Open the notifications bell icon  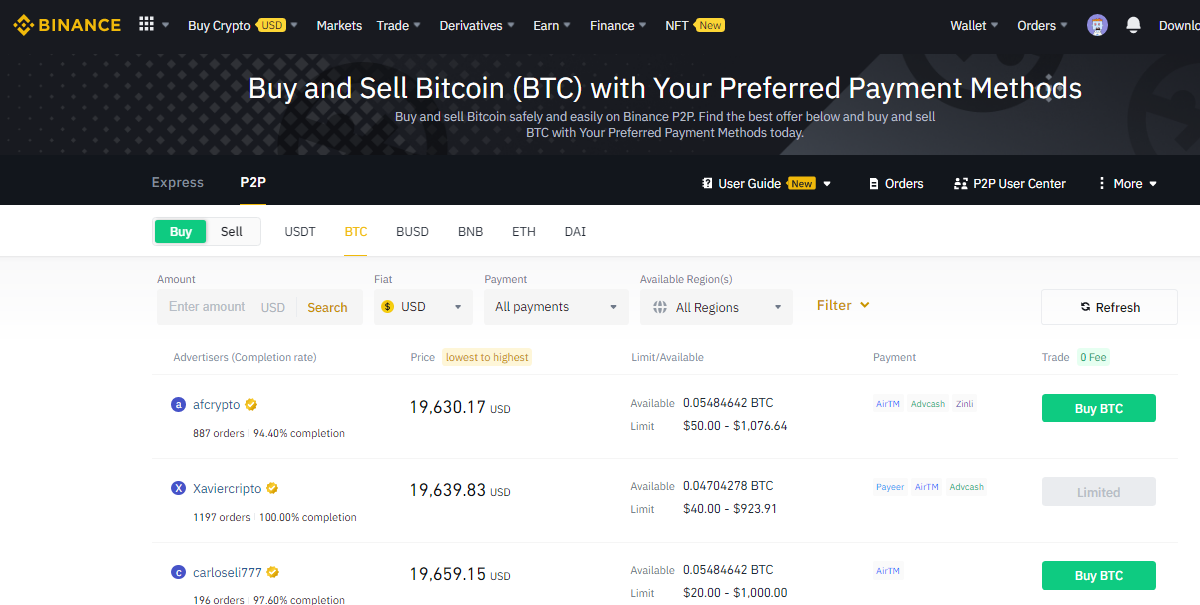tap(1133, 26)
